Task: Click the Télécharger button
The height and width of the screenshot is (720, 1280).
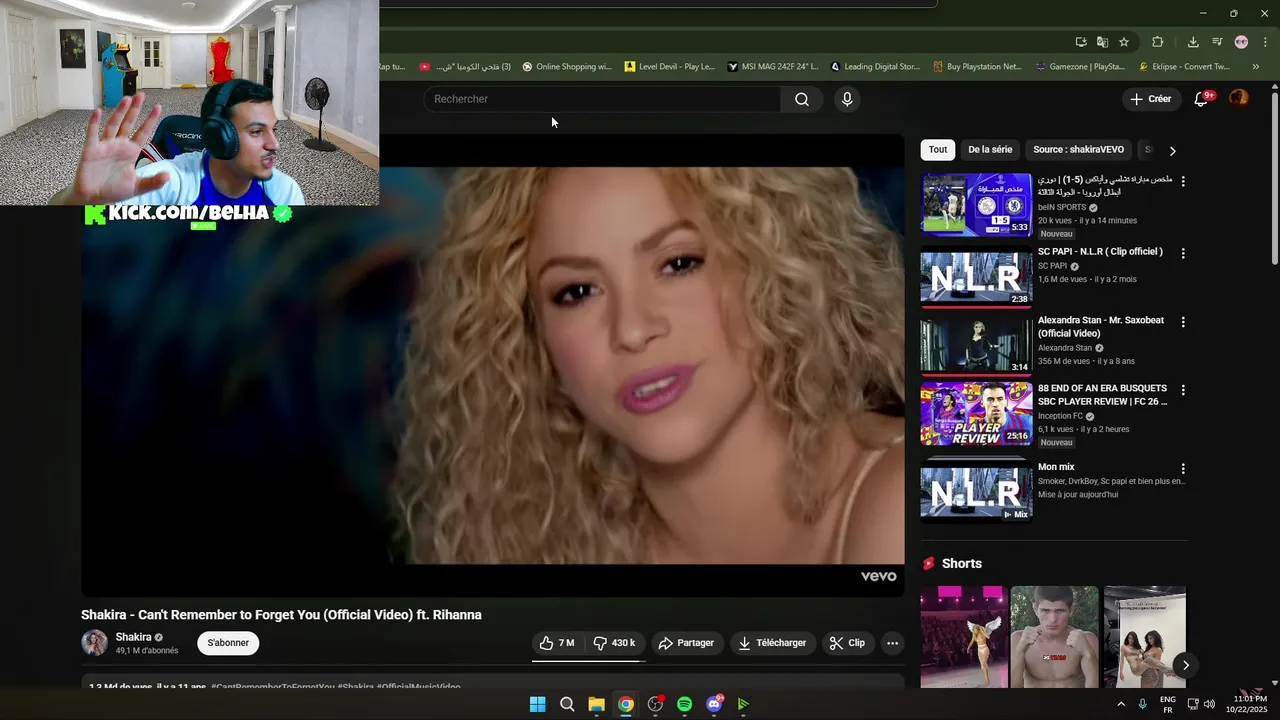Action: coord(773,643)
